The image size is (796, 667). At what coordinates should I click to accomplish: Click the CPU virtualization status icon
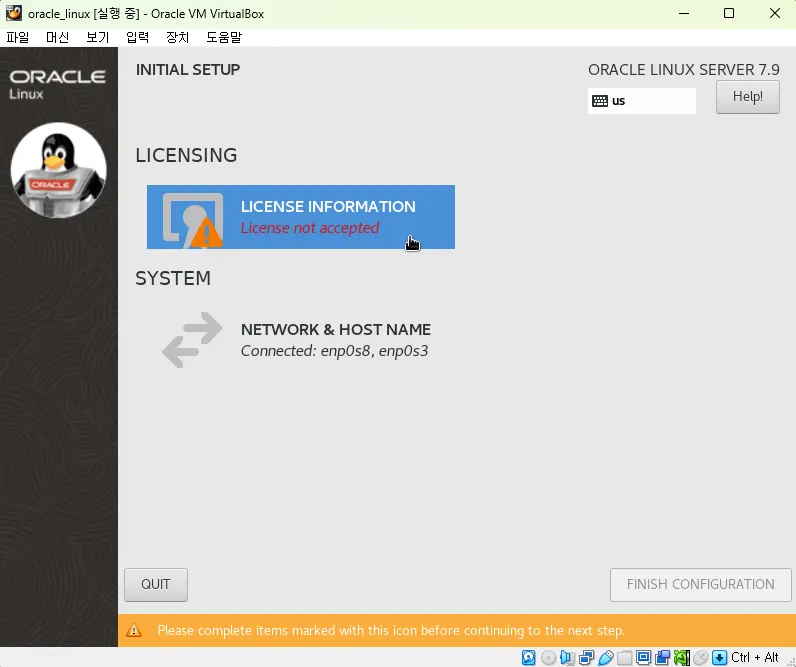(x=682, y=657)
